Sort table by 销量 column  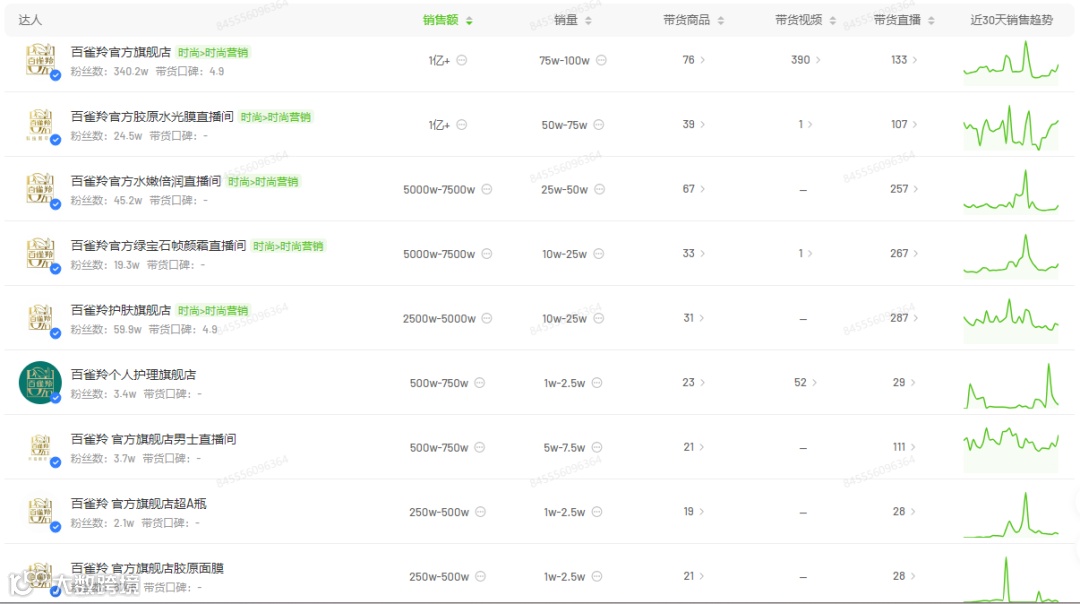point(573,20)
